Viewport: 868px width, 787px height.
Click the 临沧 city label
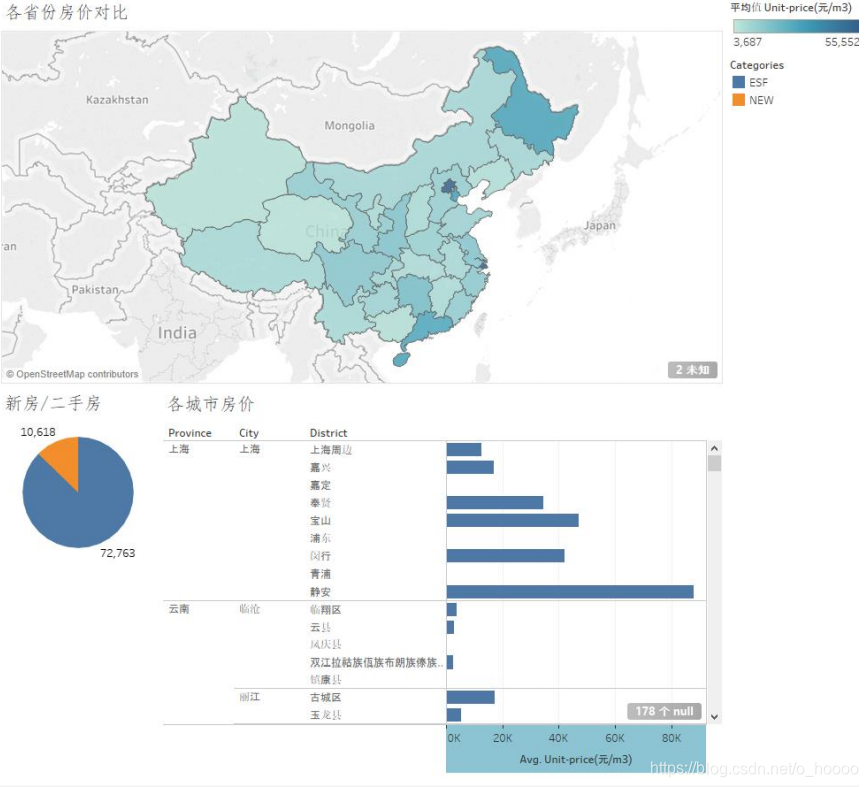point(249,609)
